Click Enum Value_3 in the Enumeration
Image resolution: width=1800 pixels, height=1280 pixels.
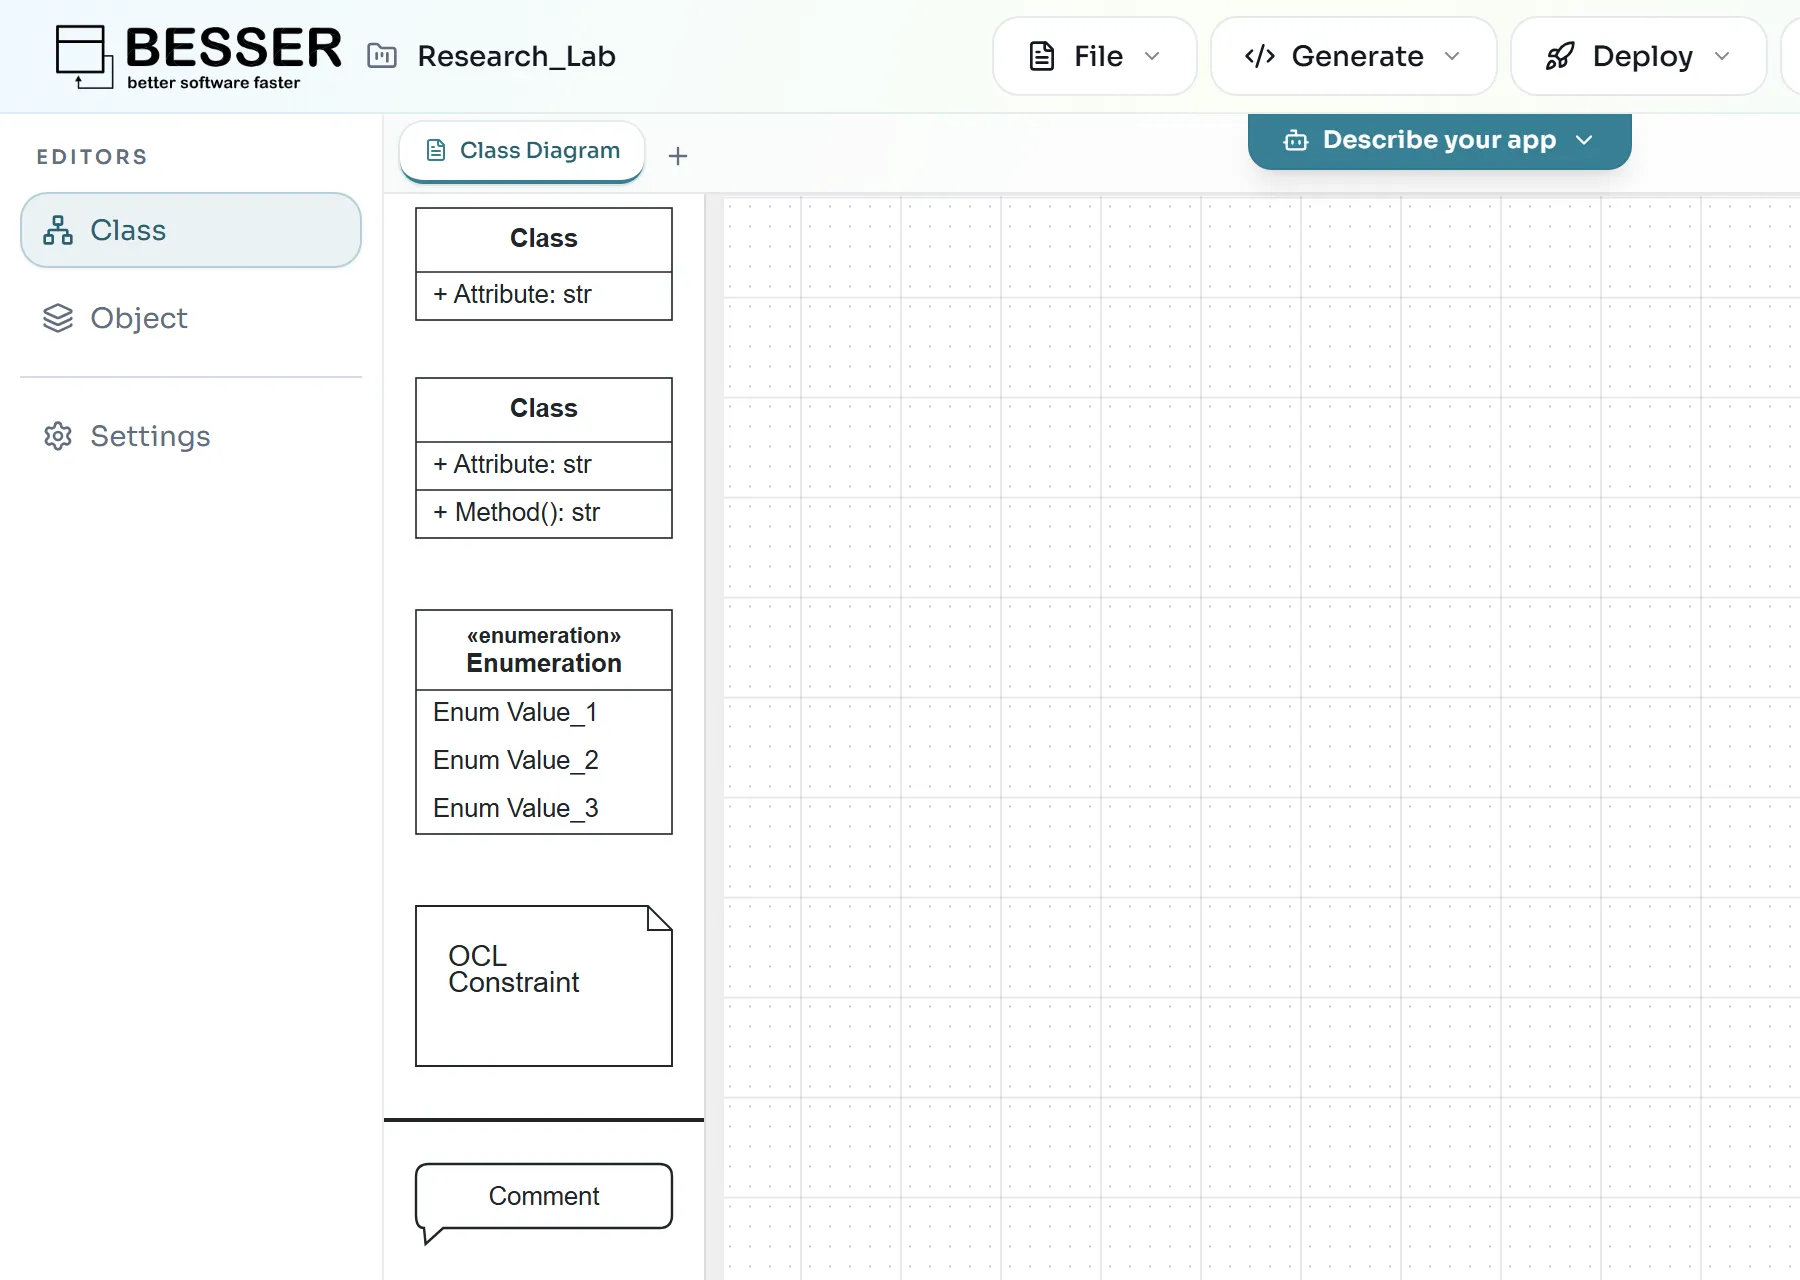click(516, 808)
